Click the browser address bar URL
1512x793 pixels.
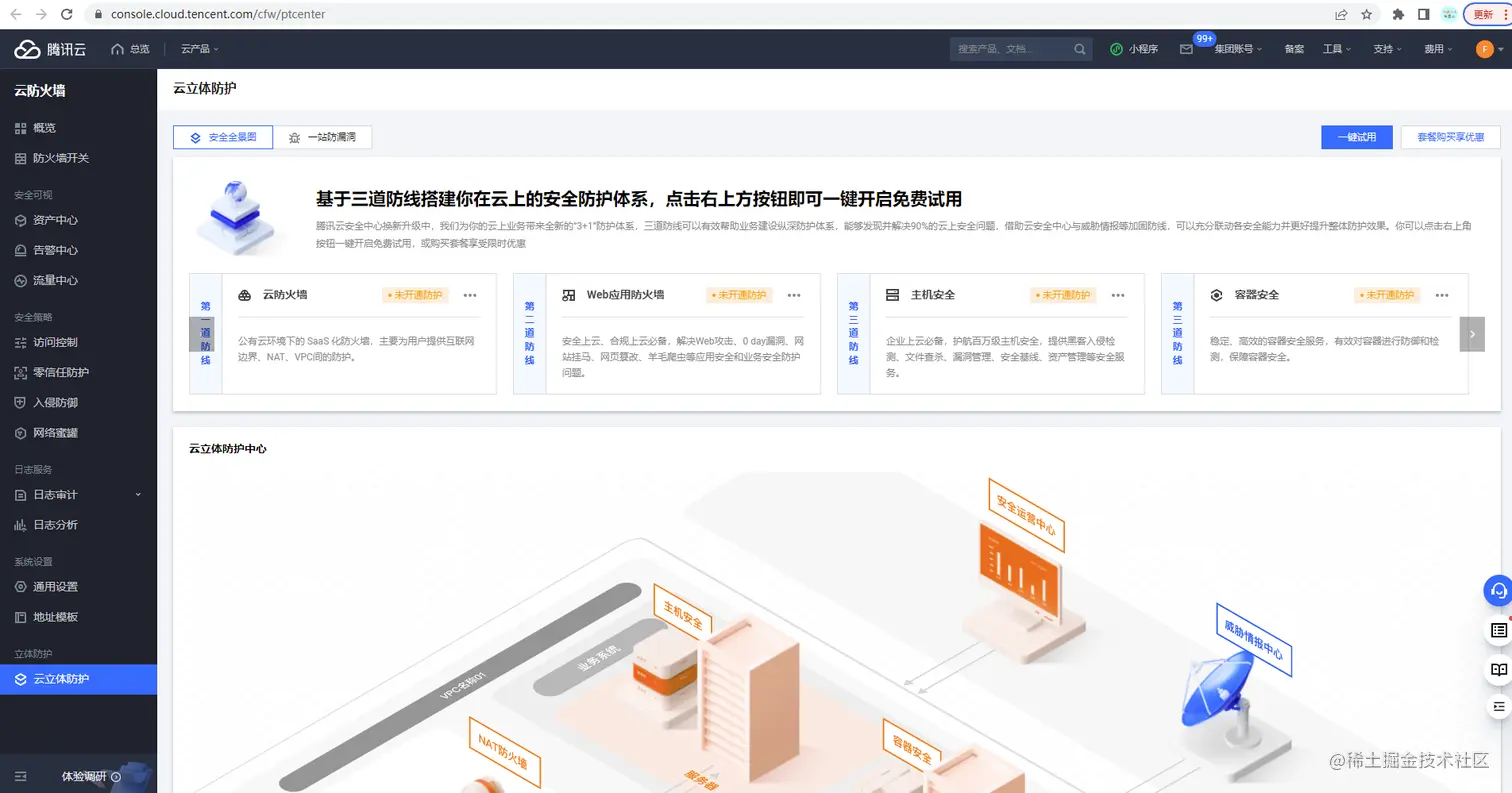(217, 15)
